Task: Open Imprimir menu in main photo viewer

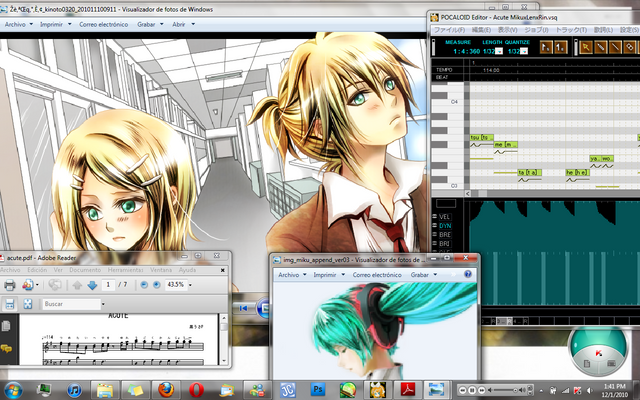Action: 56,24
